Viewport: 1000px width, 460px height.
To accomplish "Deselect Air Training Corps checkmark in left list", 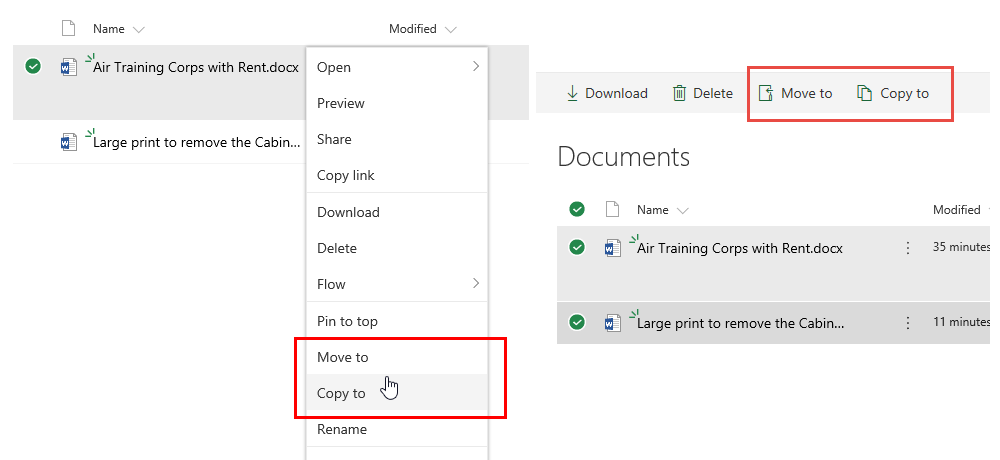I will pyautogui.click(x=33, y=66).
